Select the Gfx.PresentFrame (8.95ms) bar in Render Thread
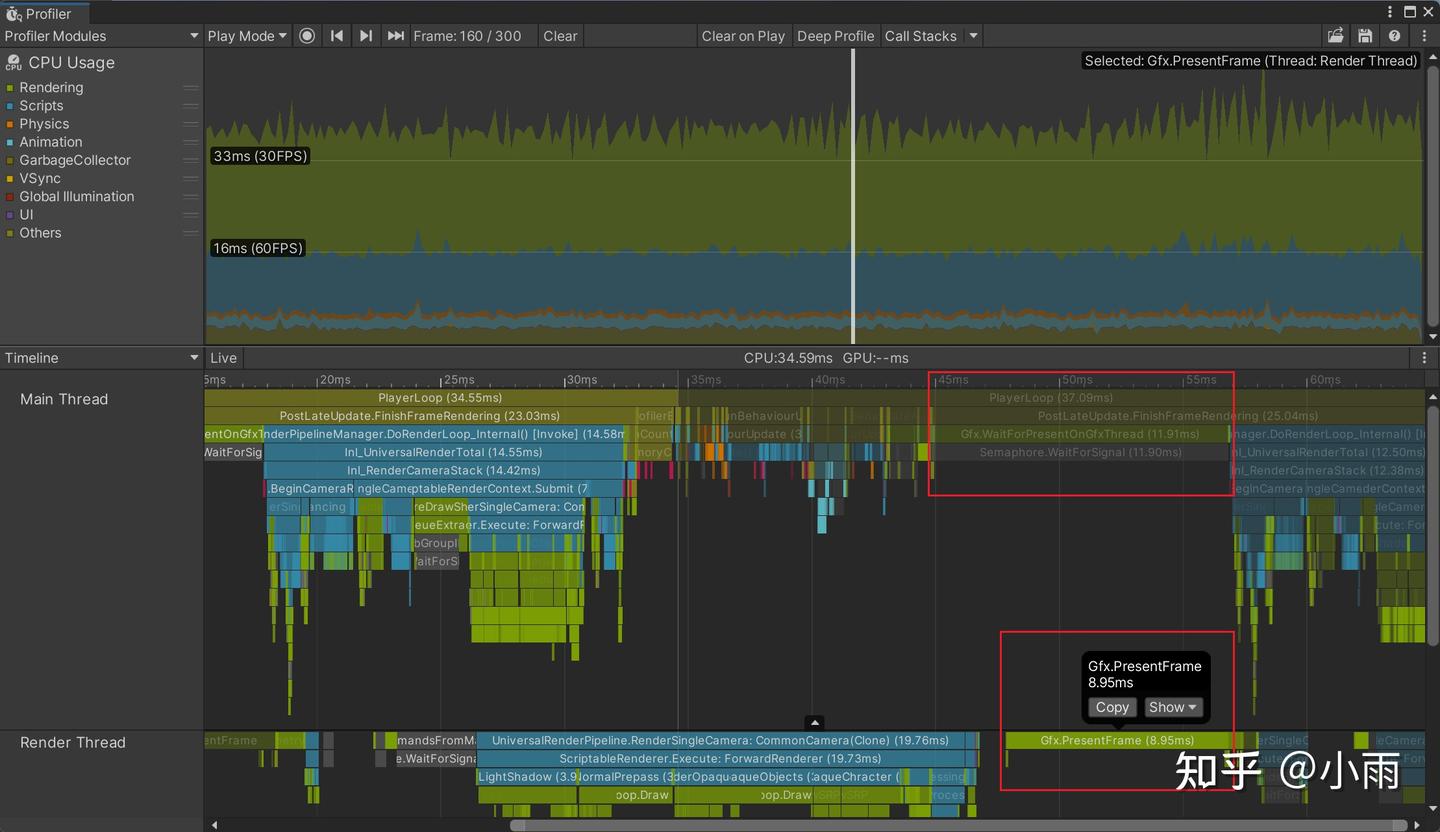Image resolution: width=1440 pixels, height=832 pixels. click(1117, 741)
